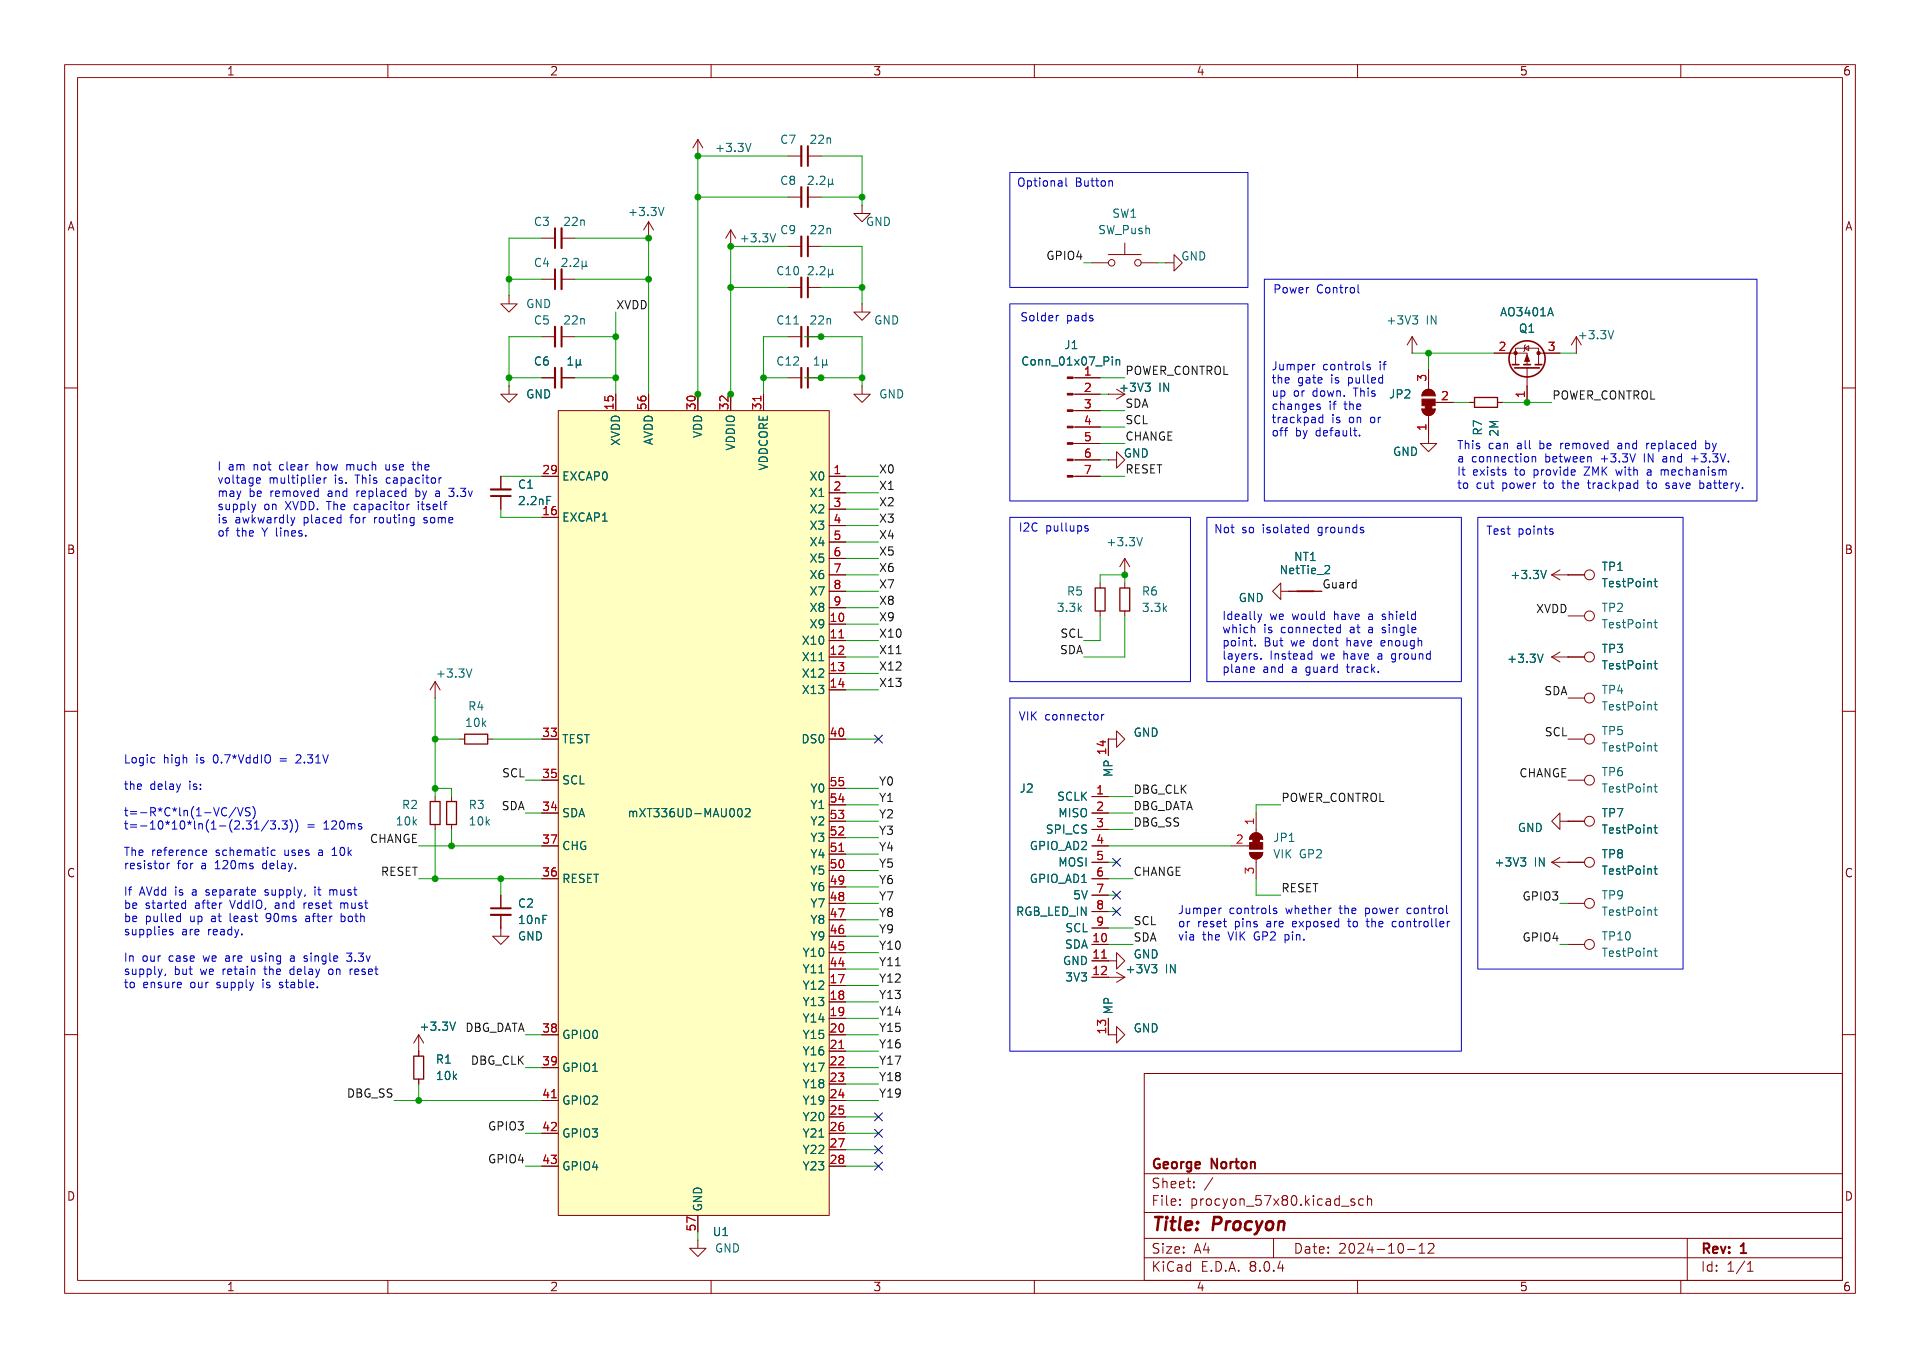
Task: Click the "Rev: 1" field
Action: click(1725, 1249)
